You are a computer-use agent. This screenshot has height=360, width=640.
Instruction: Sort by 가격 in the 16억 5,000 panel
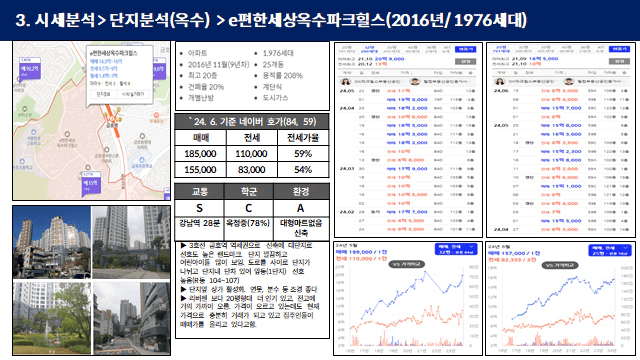pyautogui.click(x=560, y=72)
